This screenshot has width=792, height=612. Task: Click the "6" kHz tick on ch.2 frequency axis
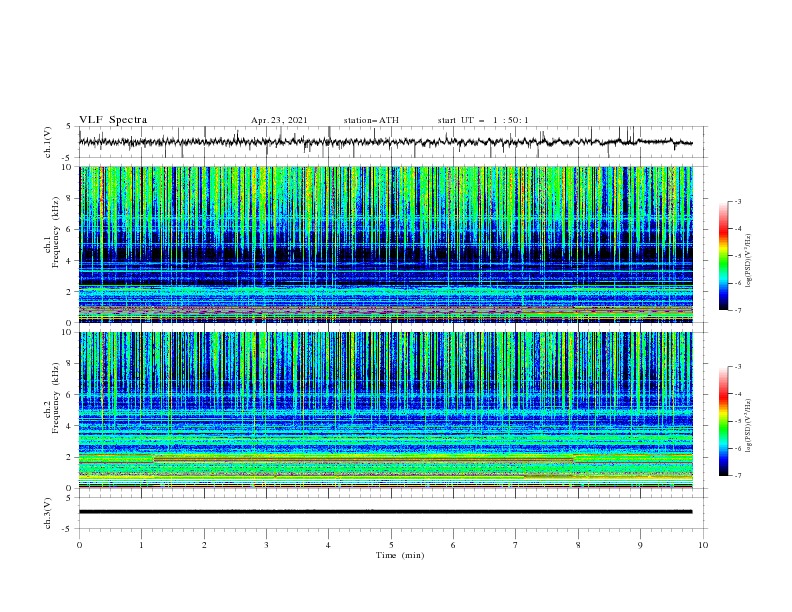pyautogui.click(x=69, y=394)
